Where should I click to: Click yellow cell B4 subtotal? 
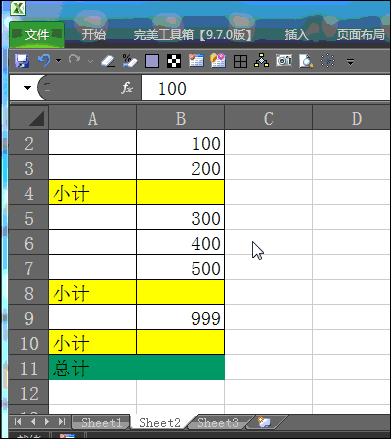180,192
